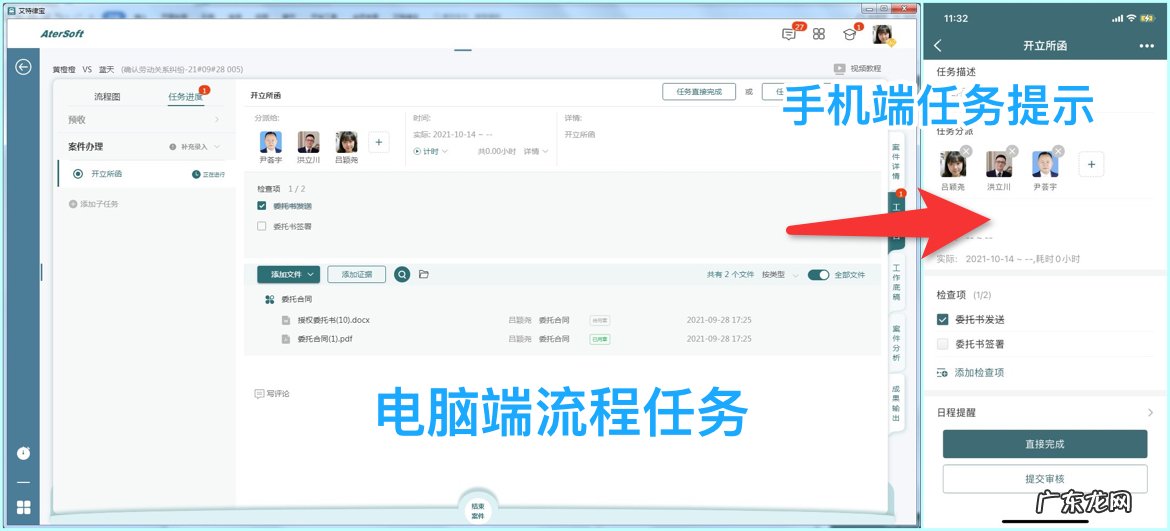Viewport: 1170px width, 531px height.
Task: Click the timer clock icon in sidebar
Action: (x=24, y=453)
